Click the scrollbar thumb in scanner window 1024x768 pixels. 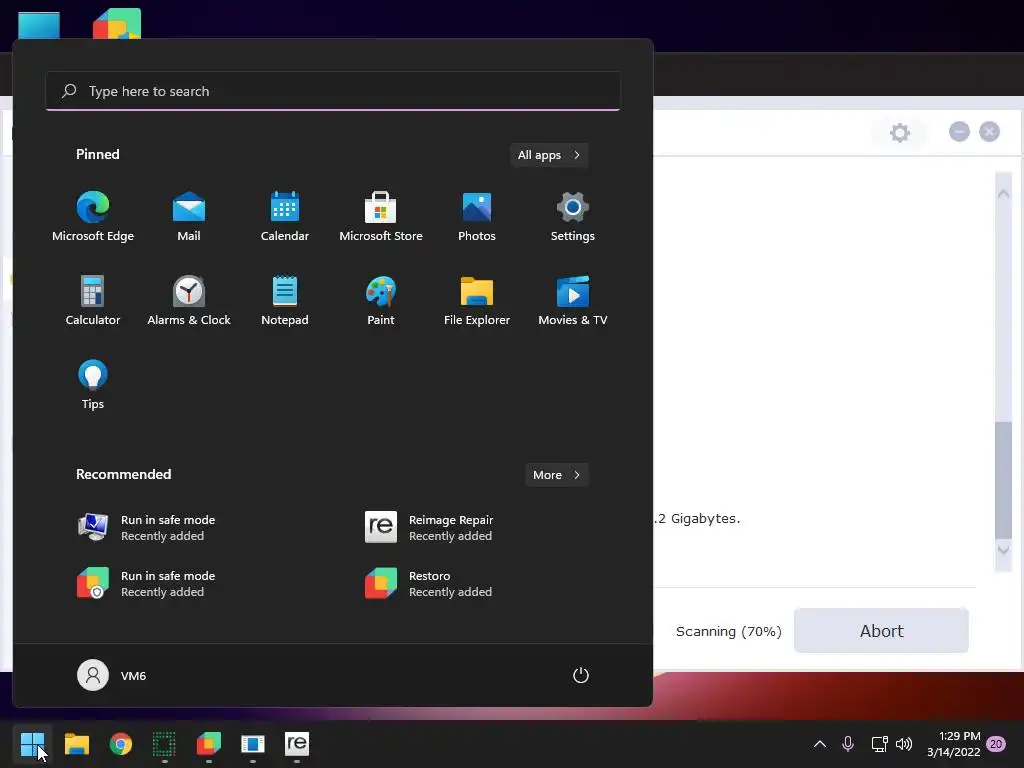tap(1004, 480)
